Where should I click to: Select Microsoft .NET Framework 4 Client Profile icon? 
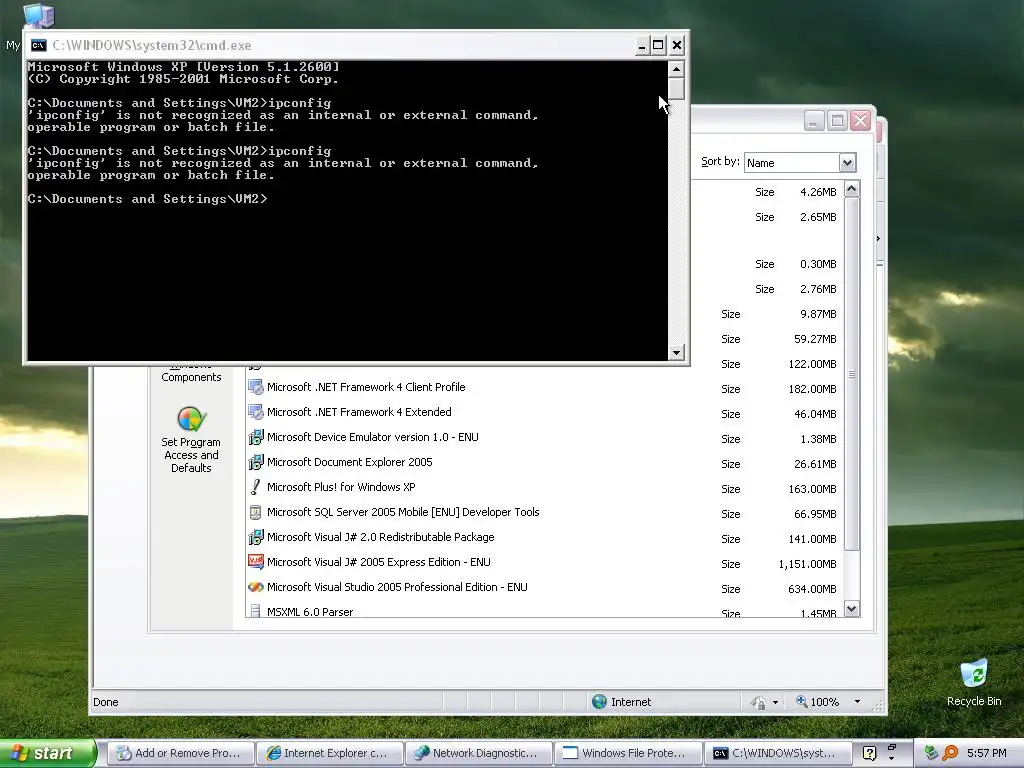click(x=255, y=387)
